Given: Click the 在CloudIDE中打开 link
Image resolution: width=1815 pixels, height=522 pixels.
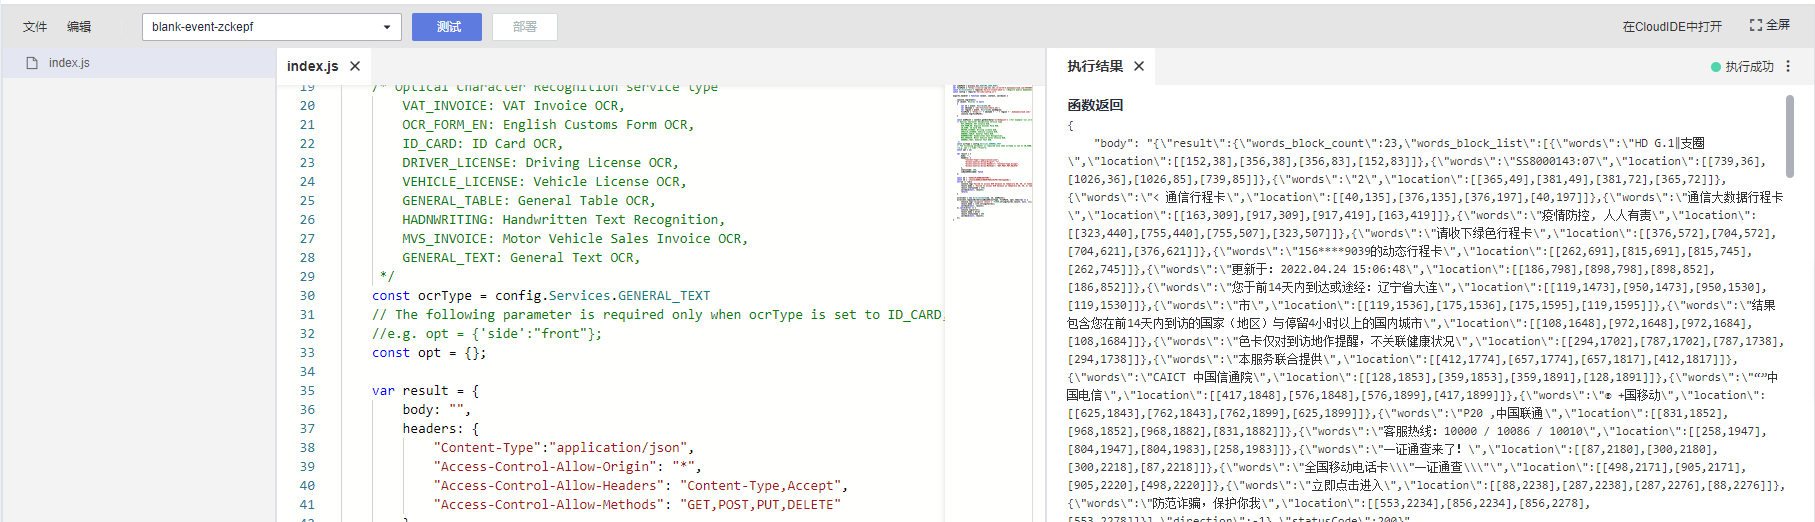Looking at the screenshot, I should [x=1672, y=27].
